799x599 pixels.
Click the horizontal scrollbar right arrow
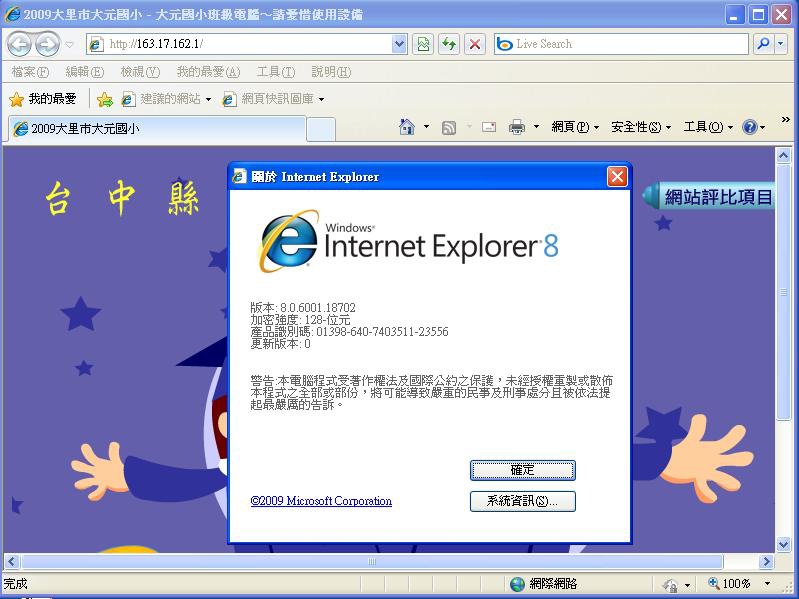[766, 562]
